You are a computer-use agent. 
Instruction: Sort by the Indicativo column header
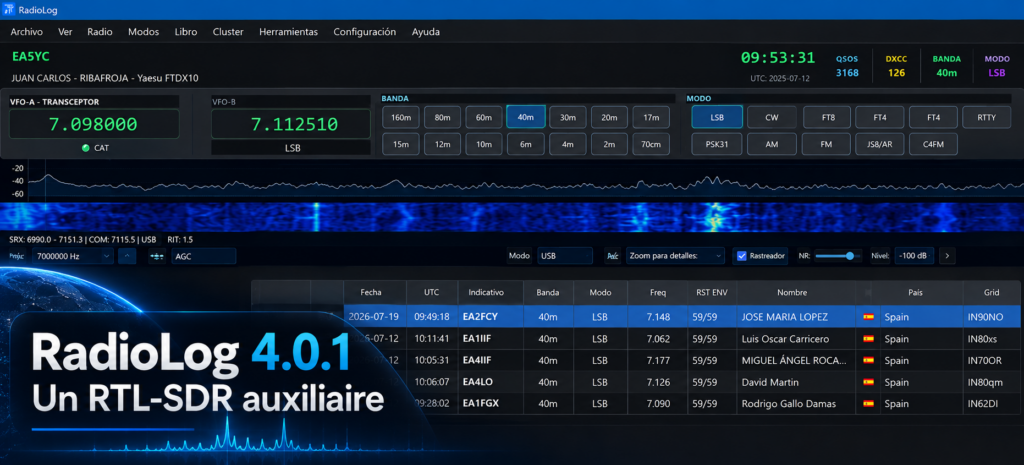point(486,293)
